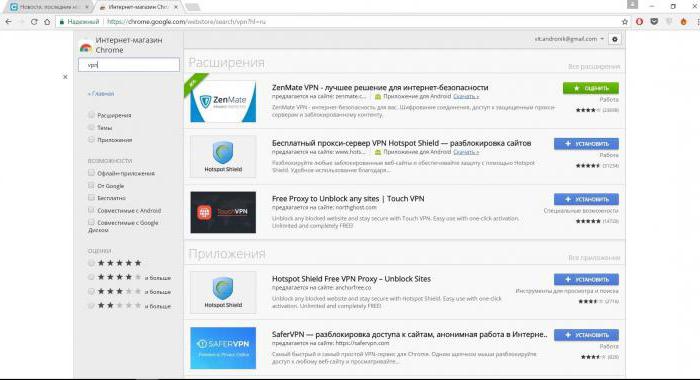Screen dimensions: 700x380
Task: Enable the От Google checkbox
Action: 92,185
